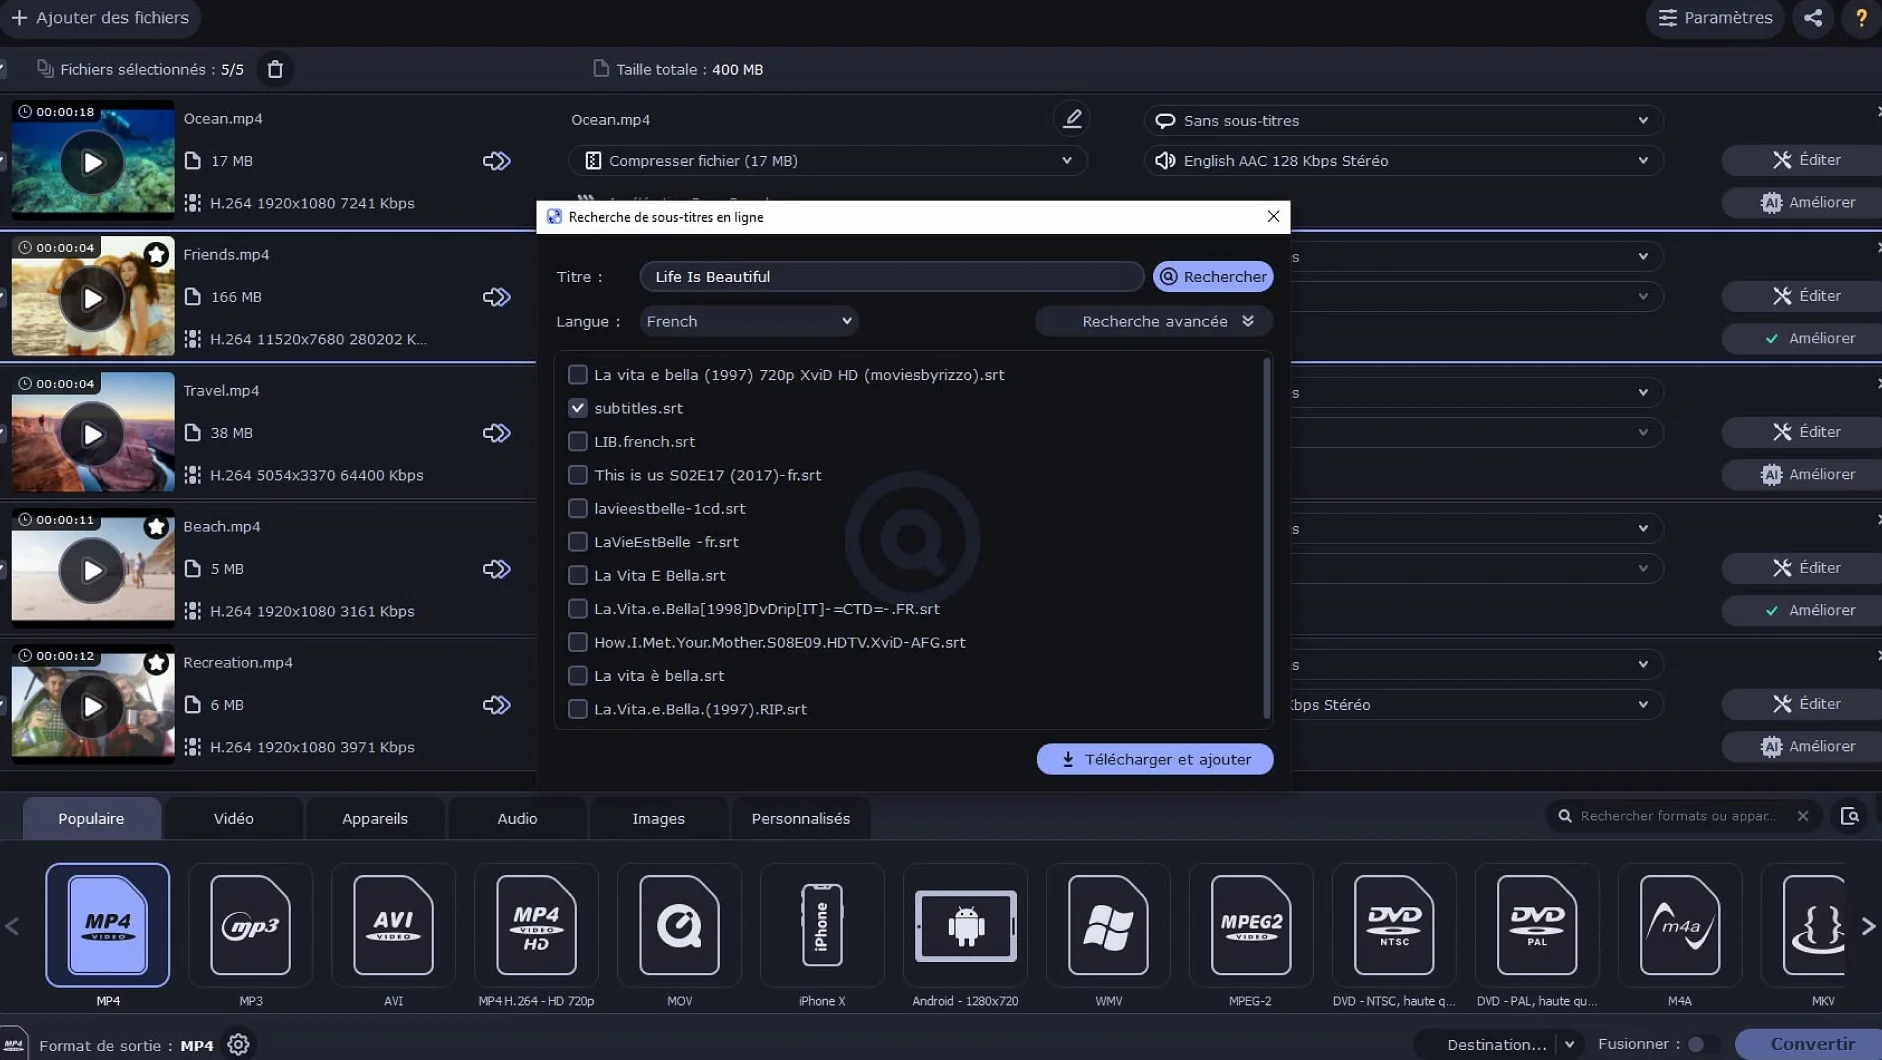Open English AAC 128 Kbps audio dropdown

1404,160
